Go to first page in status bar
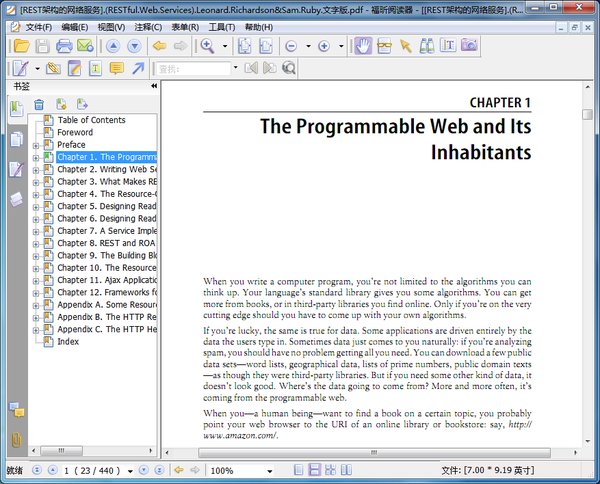The image size is (600, 484). click(37, 470)
